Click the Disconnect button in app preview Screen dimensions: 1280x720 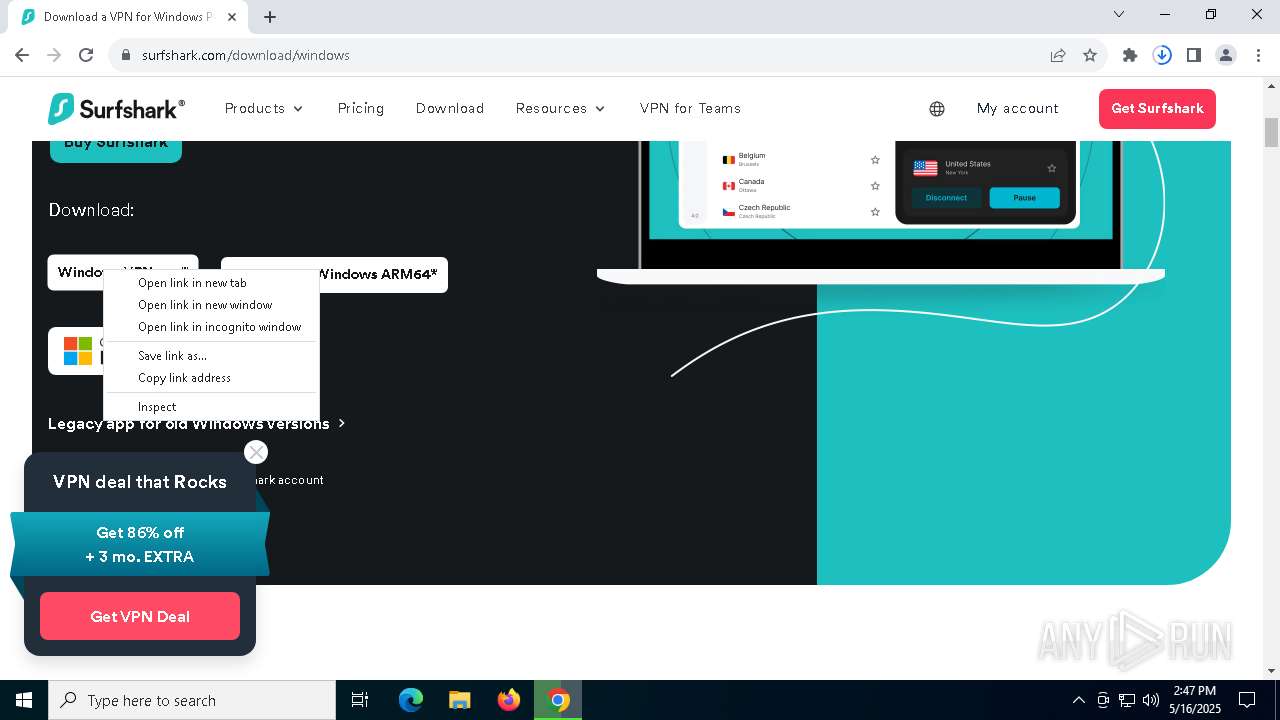coord(946,198)
